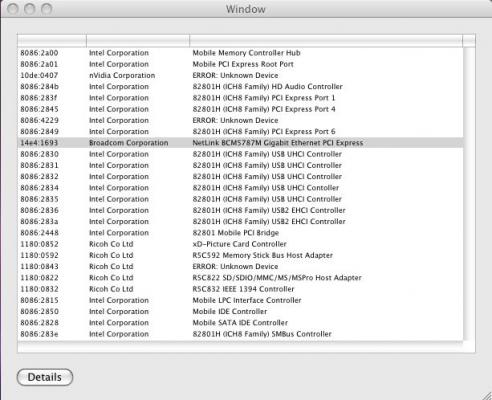
Task: Click the 8086:283e device ID
Action: coord(39,334)
